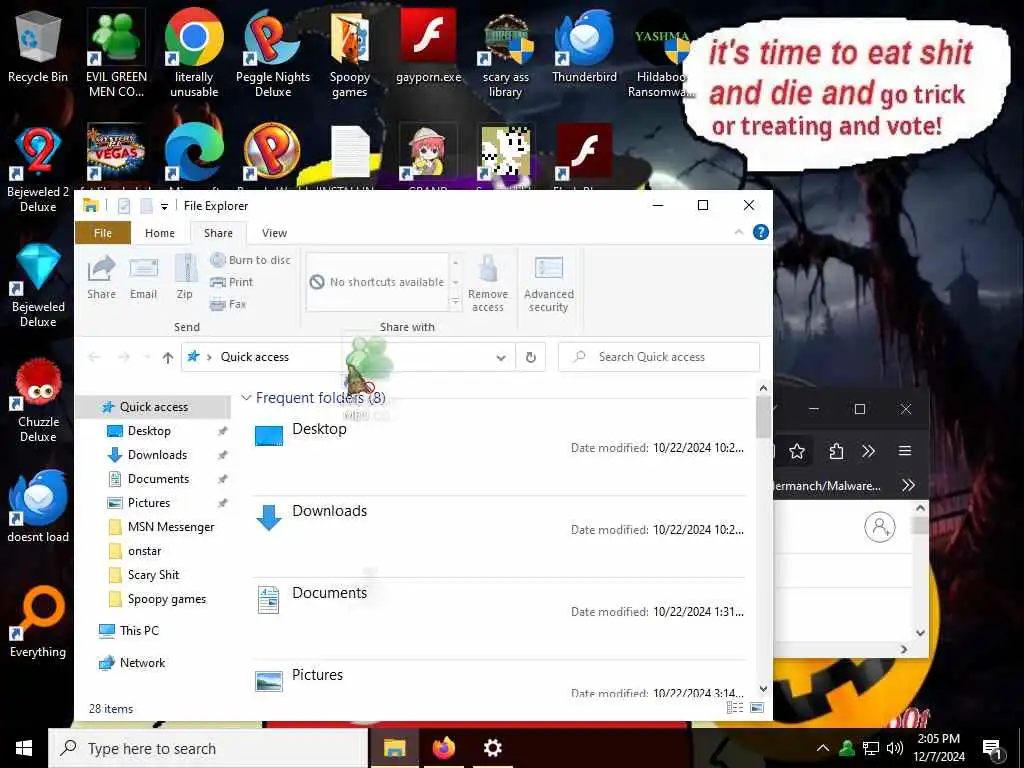Viewport: 1024px width, 768px height.
Task: Open Scary Shit folder in sidebar
Action: [x=153, y=575]
